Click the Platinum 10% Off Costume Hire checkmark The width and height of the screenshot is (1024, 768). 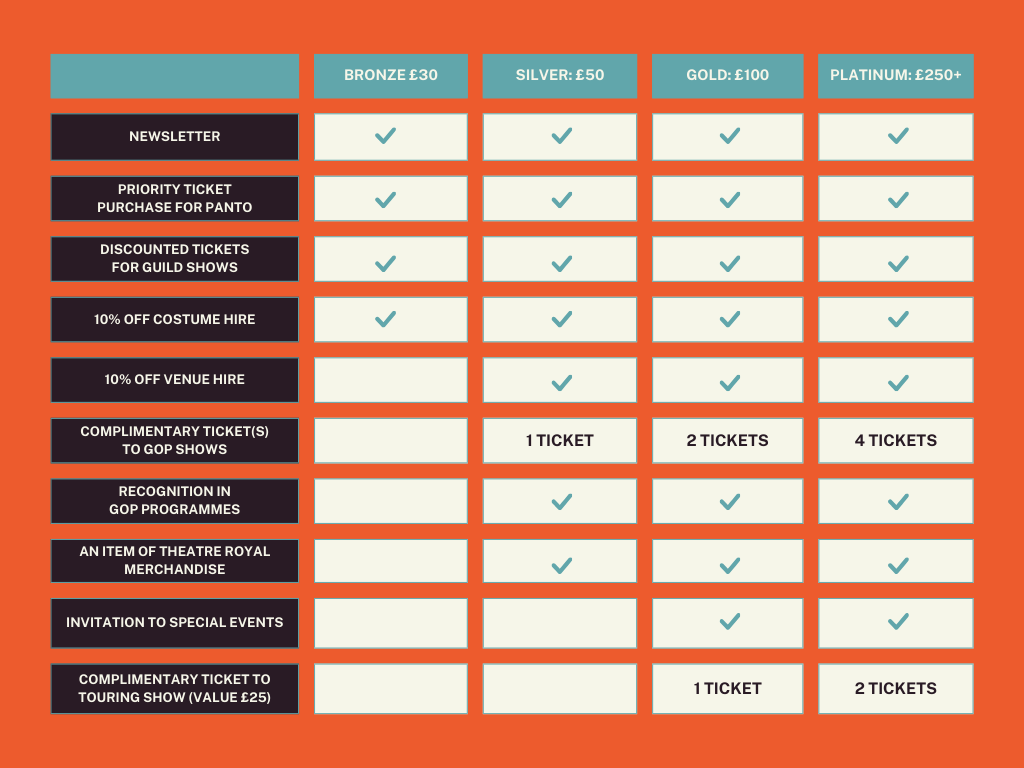coord(898,319)
